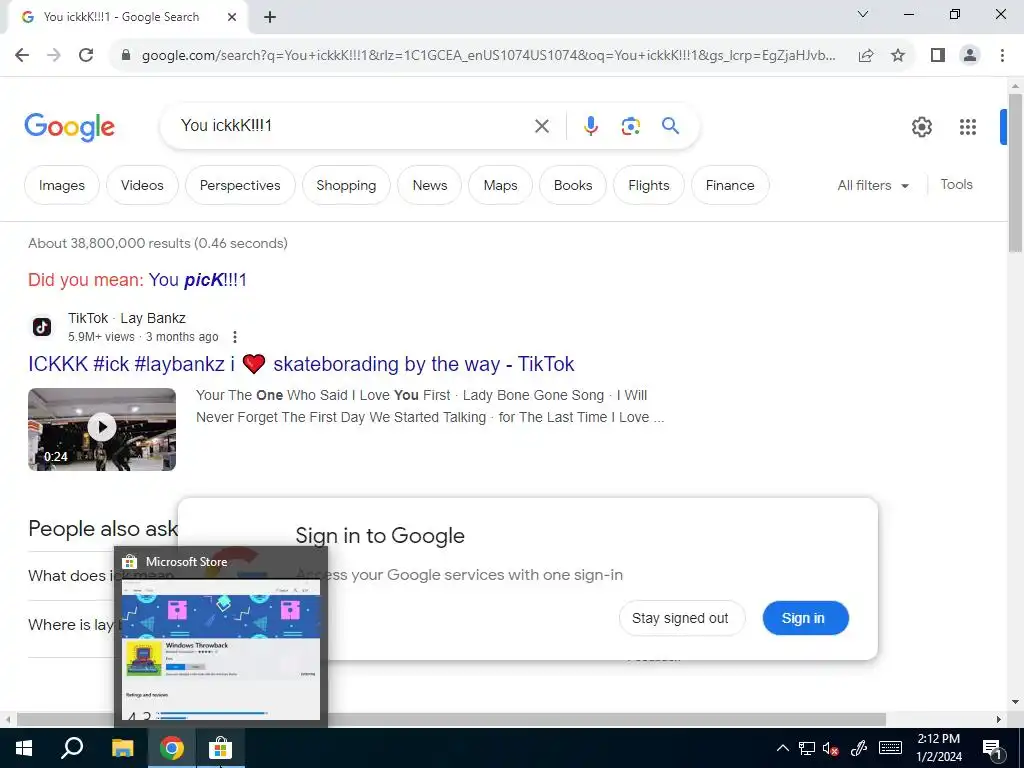Open the search Tools options
Image resolution: width=1024 pixels, height=768 pixels.
pyautogui.click(x=956, y=185)
